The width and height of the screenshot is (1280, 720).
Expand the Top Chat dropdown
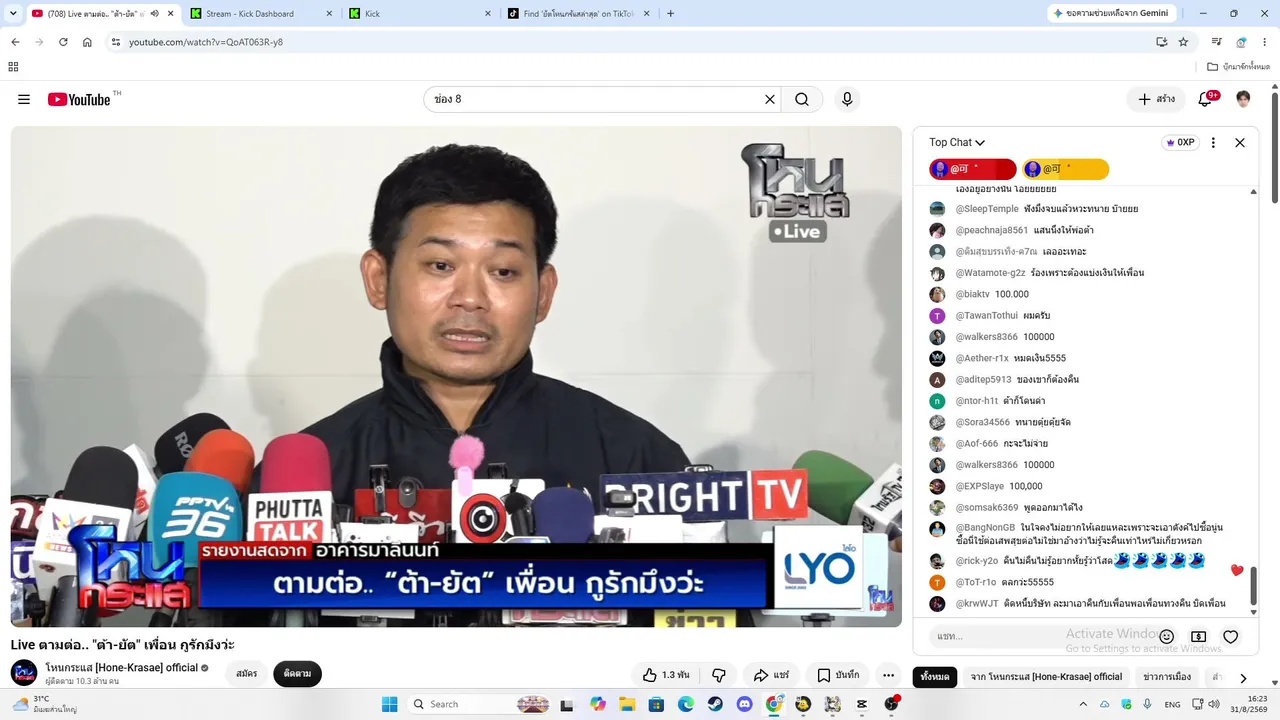click(957, 143)
